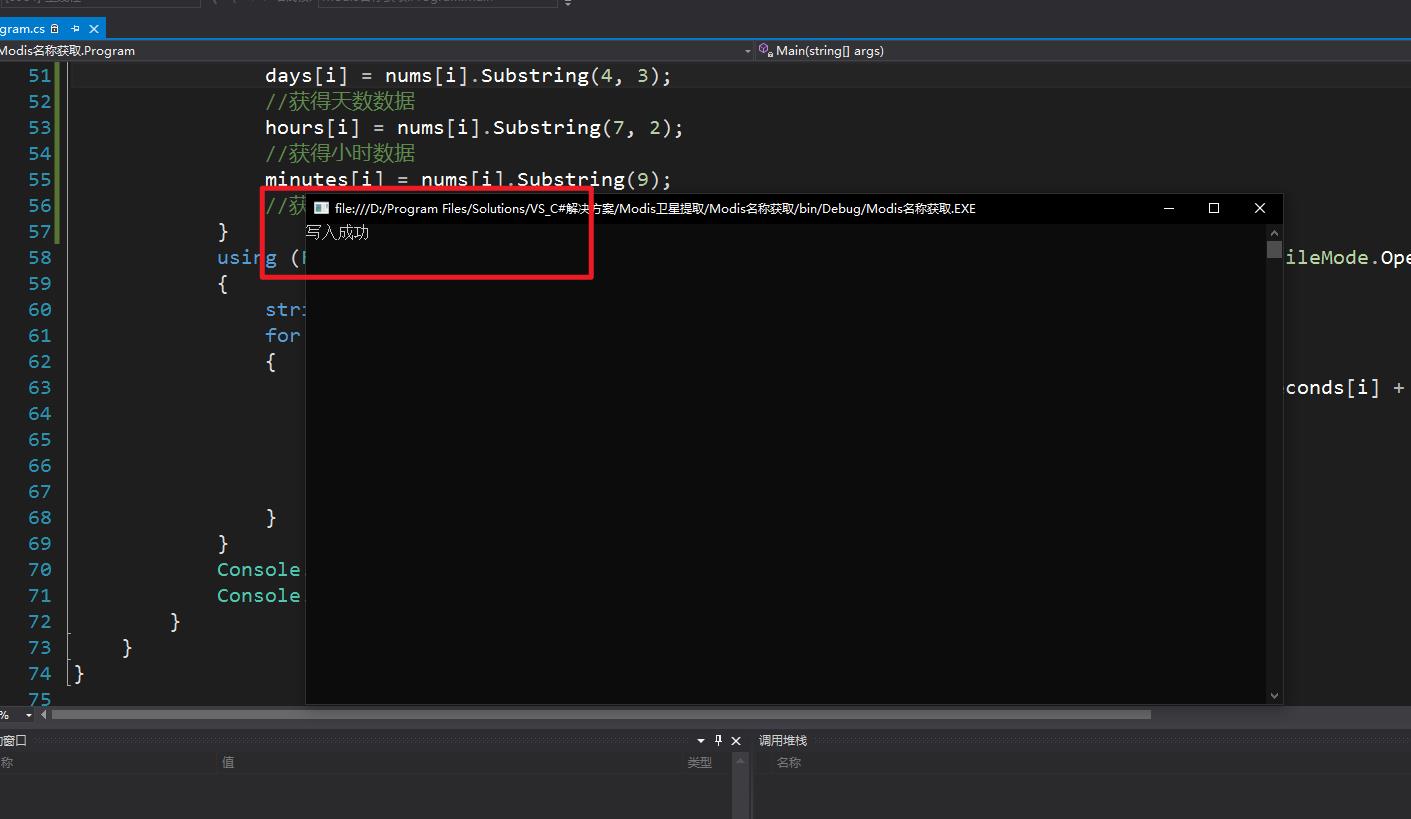Close the Modis名称获取.EXE console window
The width and height of the screenshot is (1411, 819).
click(1260, 208)
